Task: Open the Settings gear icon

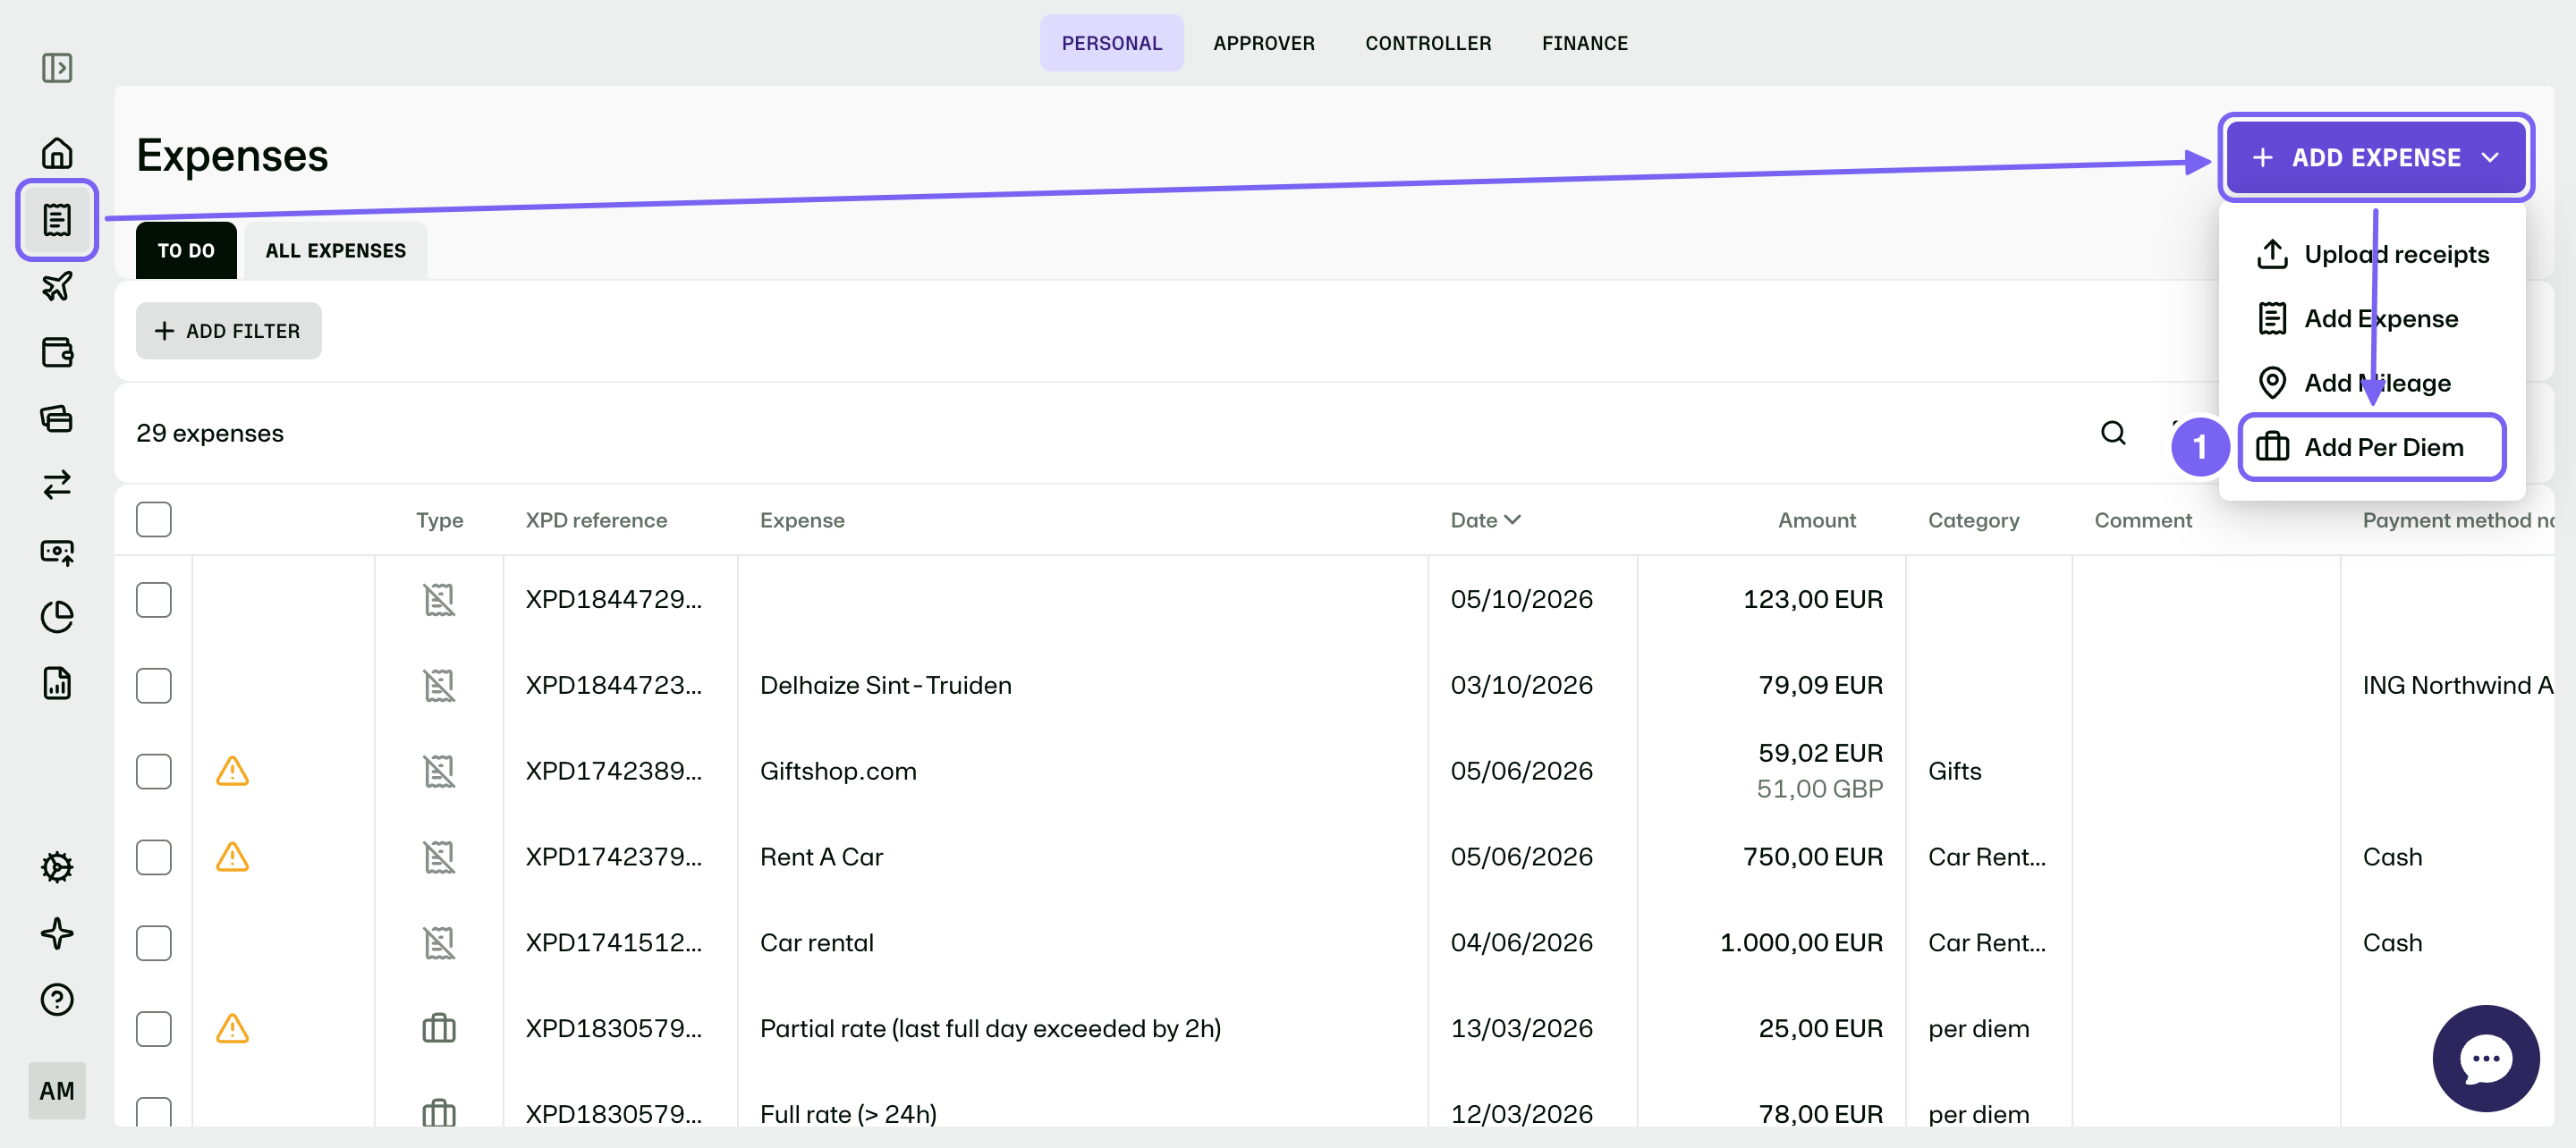Action: pyautogui.click(x=57, y=867)
